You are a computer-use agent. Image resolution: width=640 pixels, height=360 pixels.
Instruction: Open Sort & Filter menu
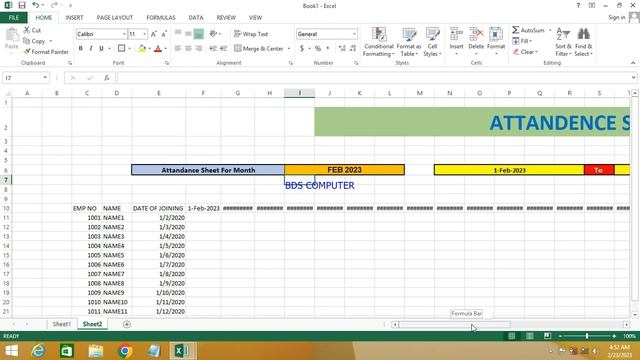[x=563, y=42]
